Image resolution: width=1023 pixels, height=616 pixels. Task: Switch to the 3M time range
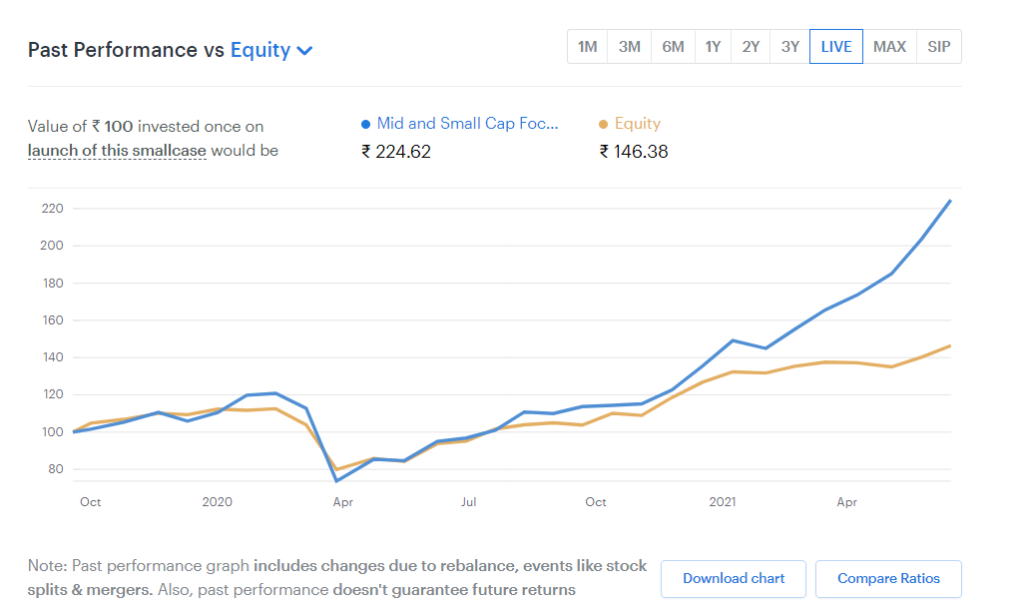tap(629, 47)
